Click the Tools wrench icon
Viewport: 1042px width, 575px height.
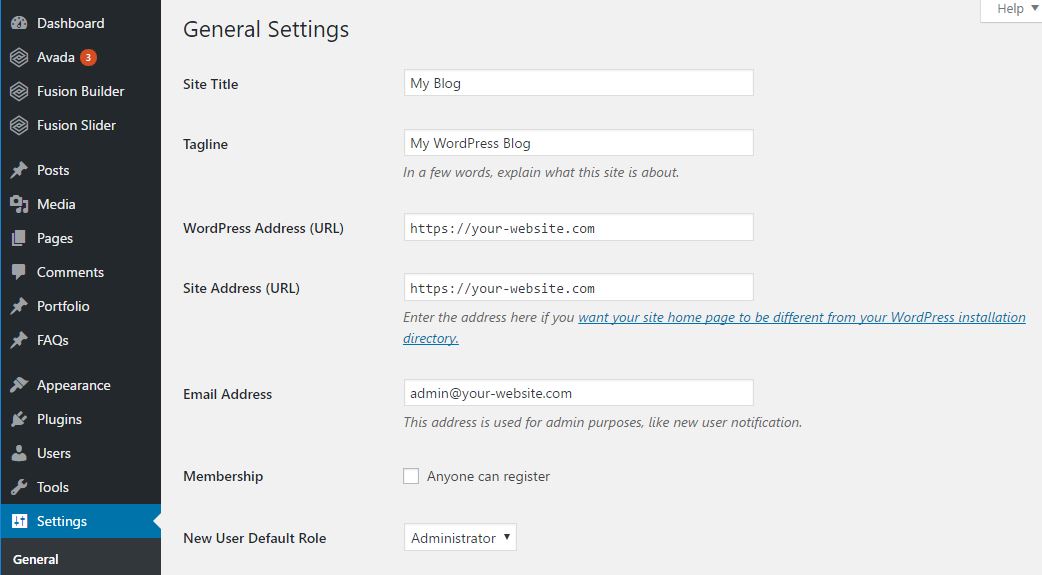(x=19, y=487)
